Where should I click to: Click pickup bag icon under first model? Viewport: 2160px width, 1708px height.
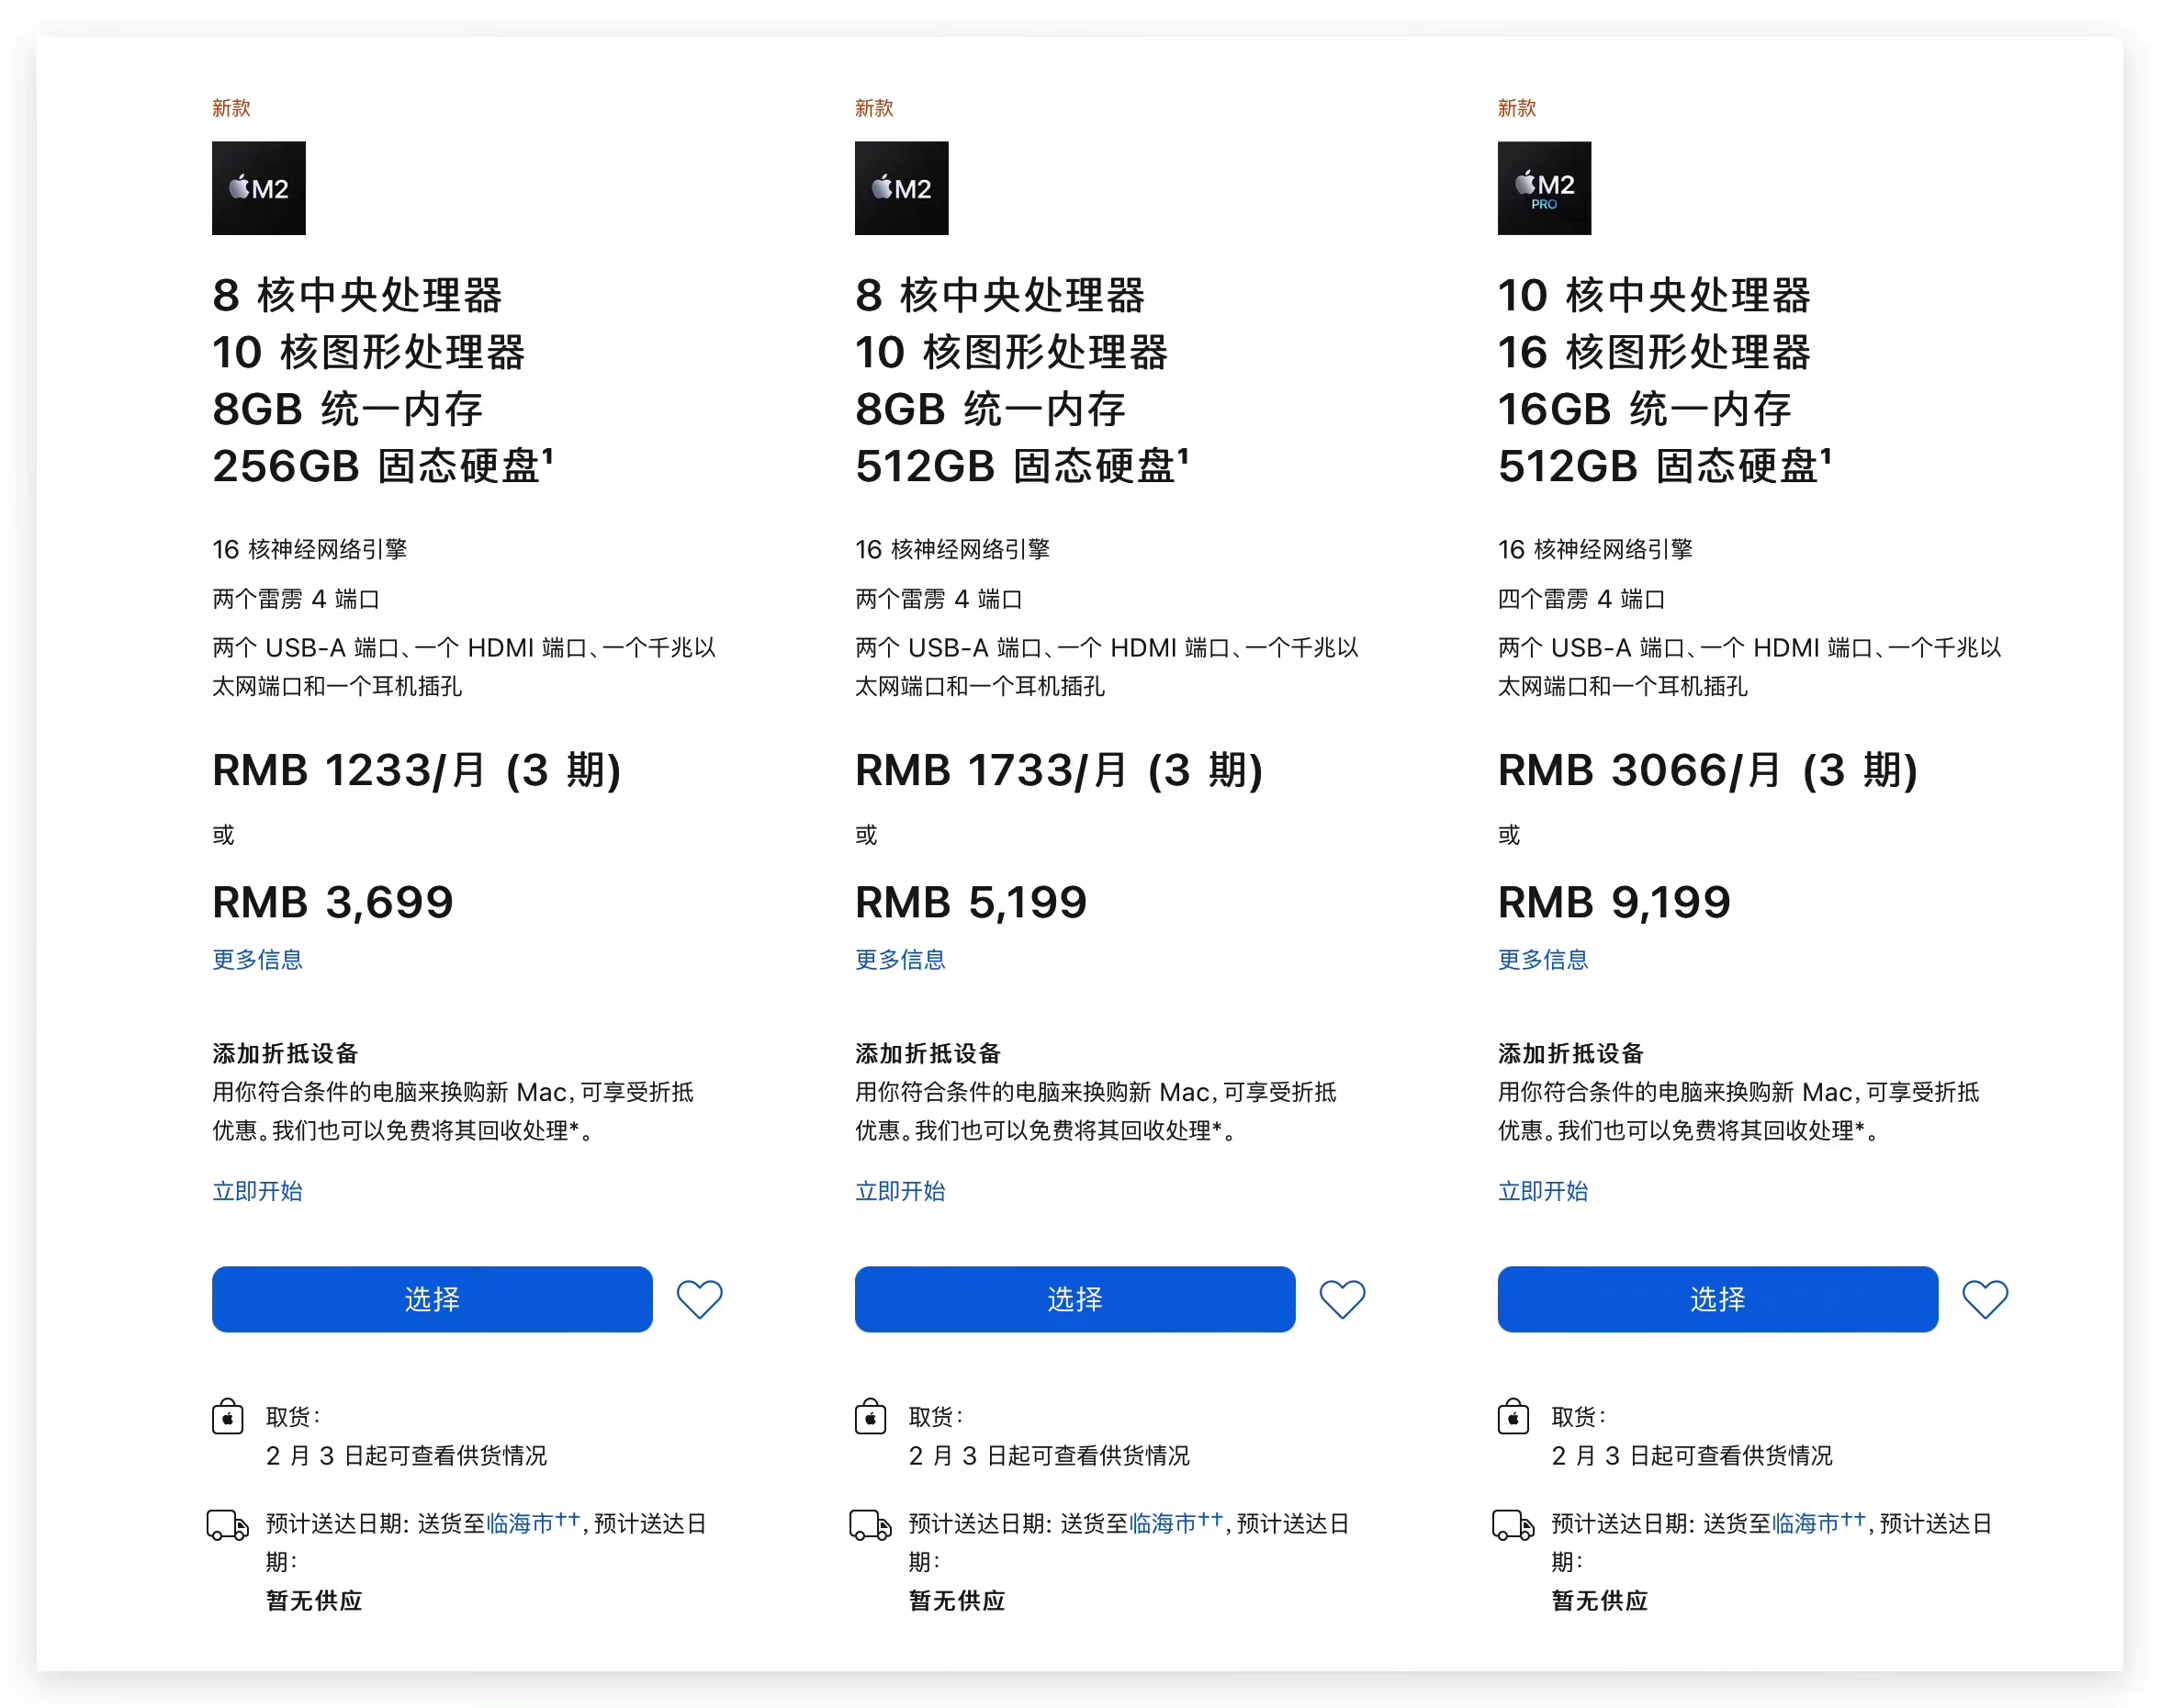[x=227, y=1416]
